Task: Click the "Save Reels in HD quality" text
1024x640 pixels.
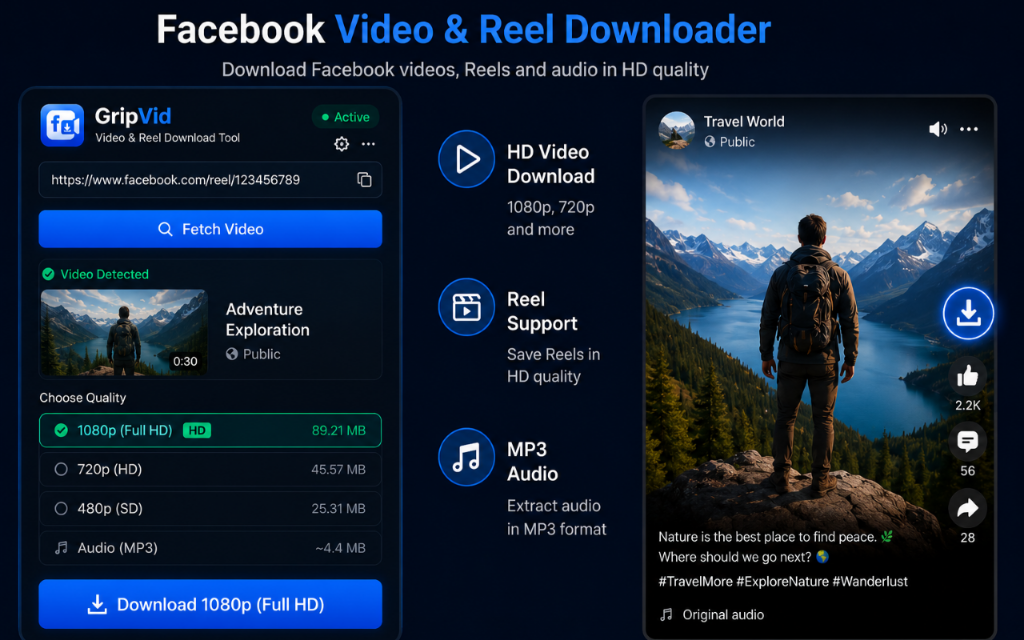Action: [x=553, y=365]
